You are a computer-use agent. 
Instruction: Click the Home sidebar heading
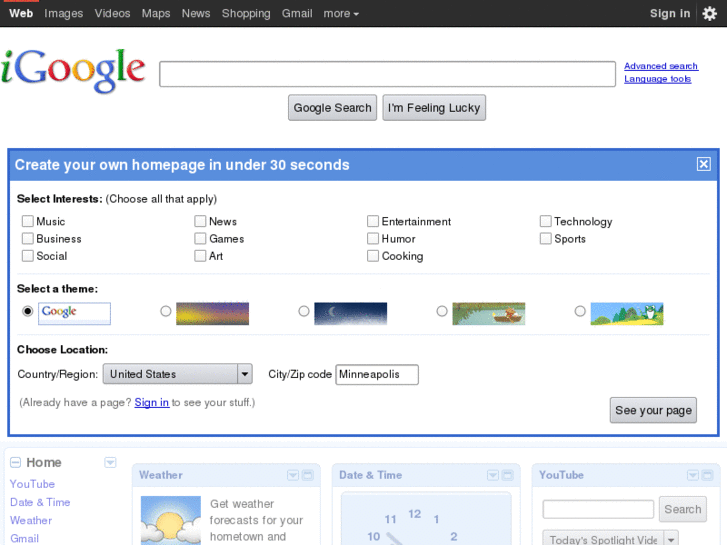tap(44, 462)
